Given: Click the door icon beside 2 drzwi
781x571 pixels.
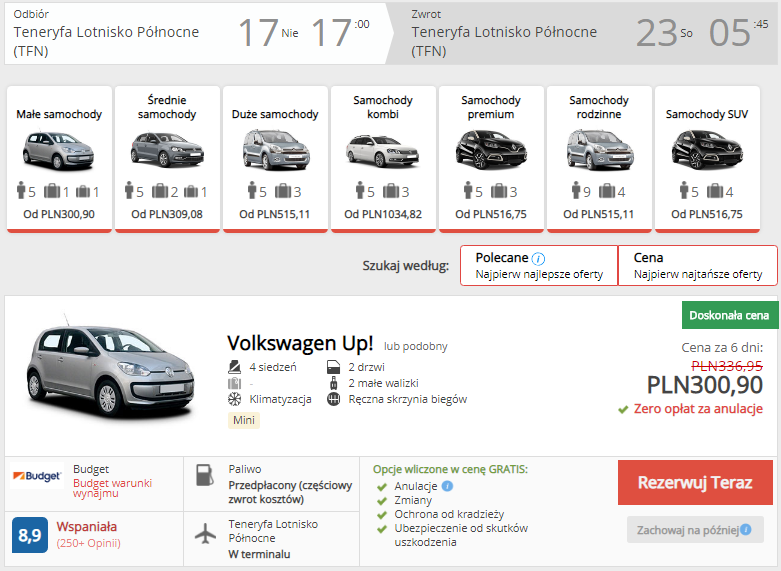Looking at the screenshot, I should [x=333, y=367].
